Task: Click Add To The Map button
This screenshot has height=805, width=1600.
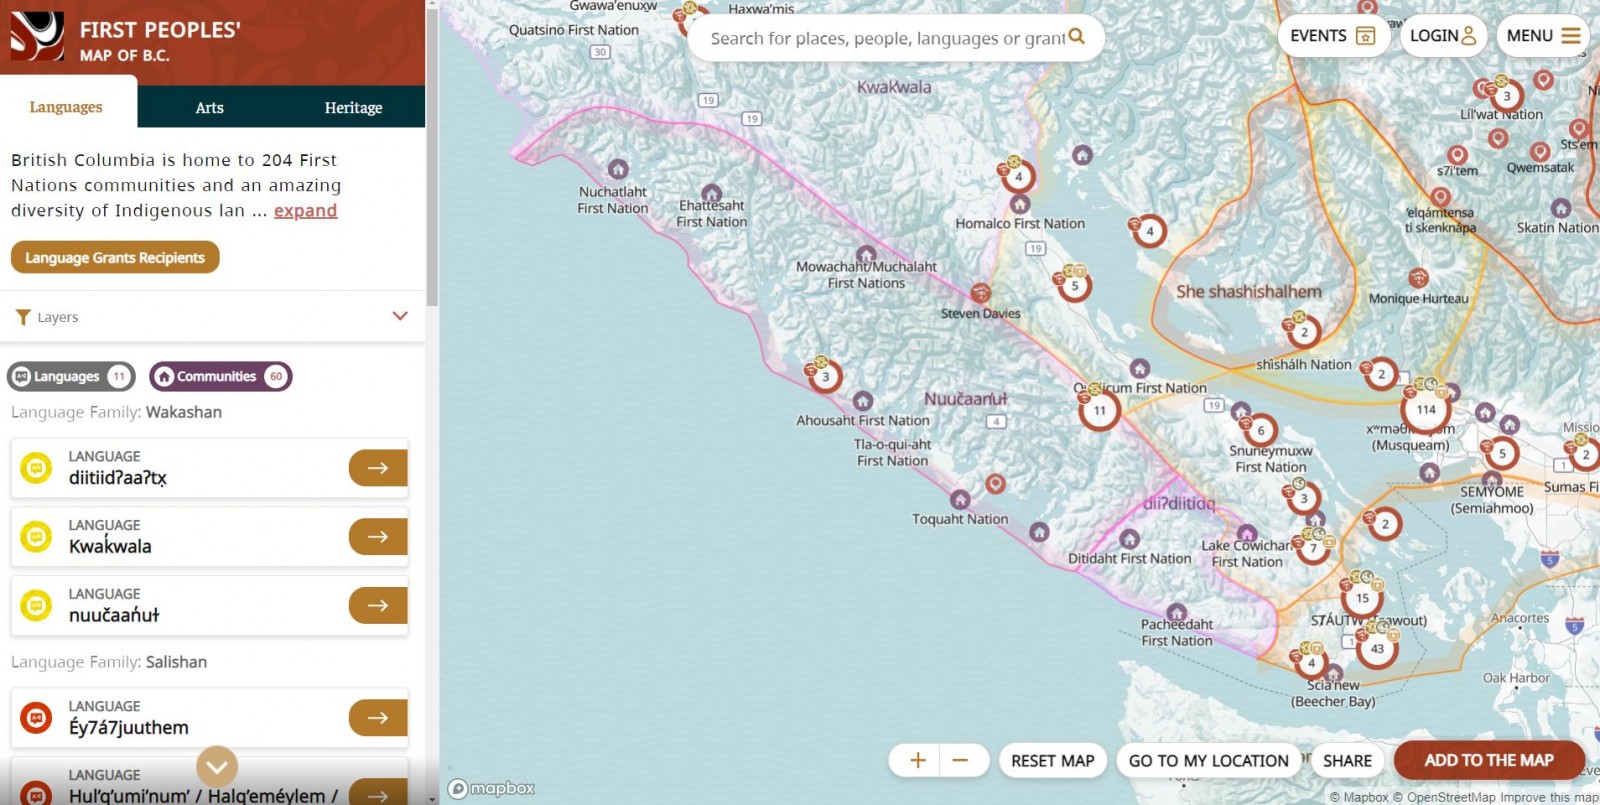Action: [1489, 761]
